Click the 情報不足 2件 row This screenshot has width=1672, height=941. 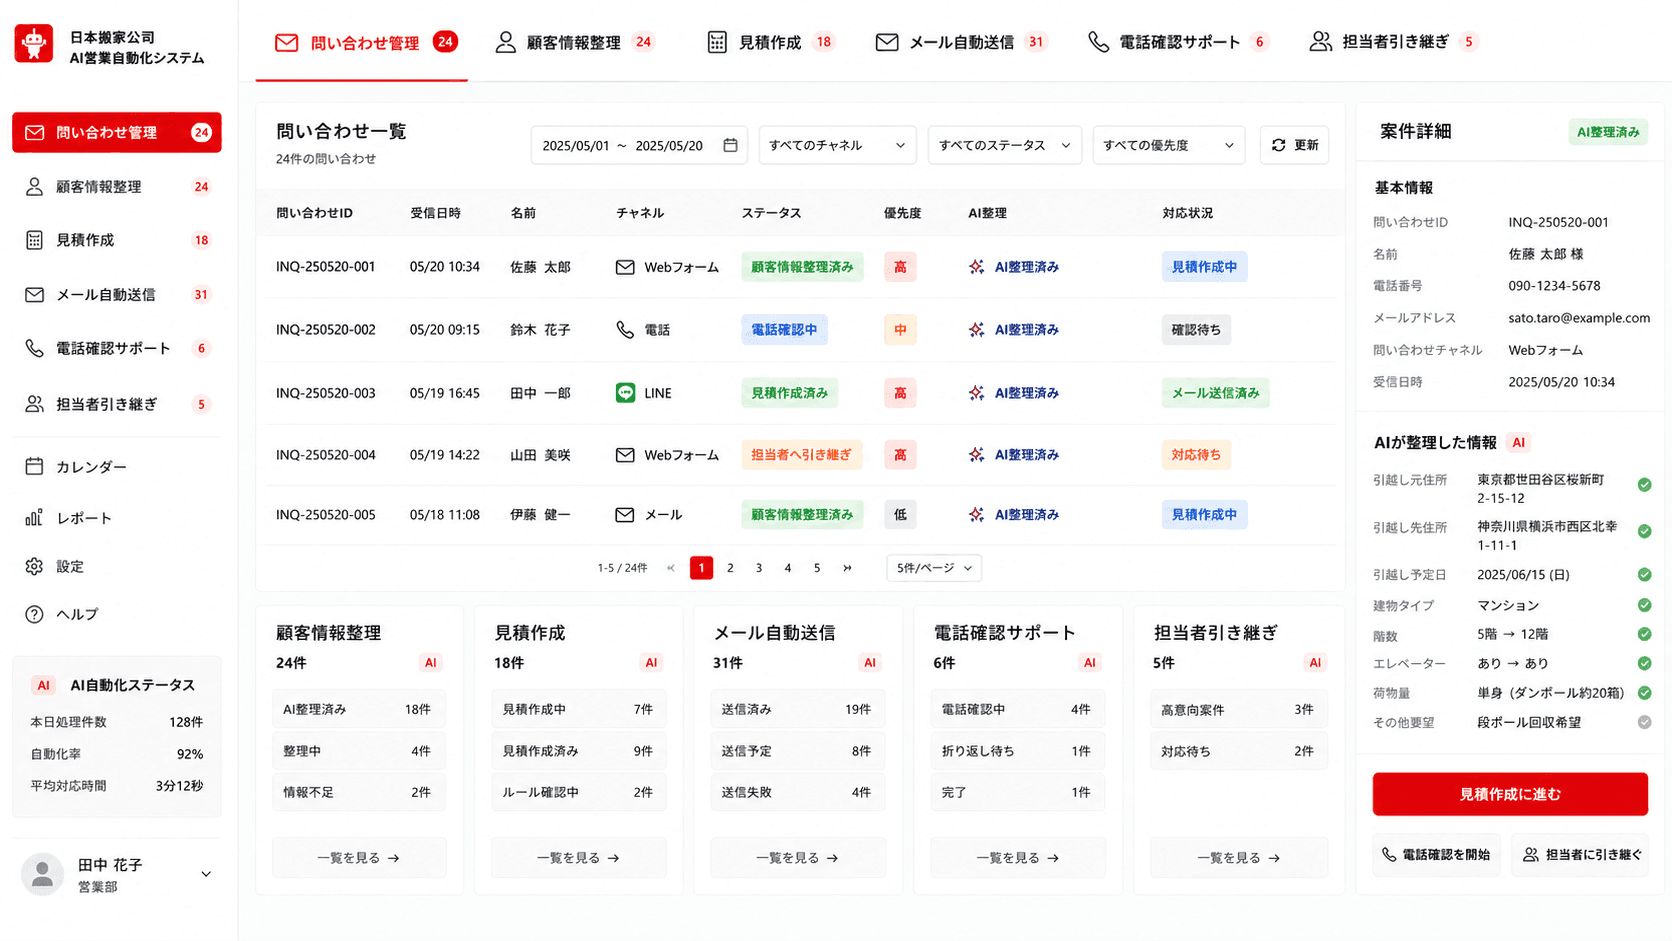[359, 792]
